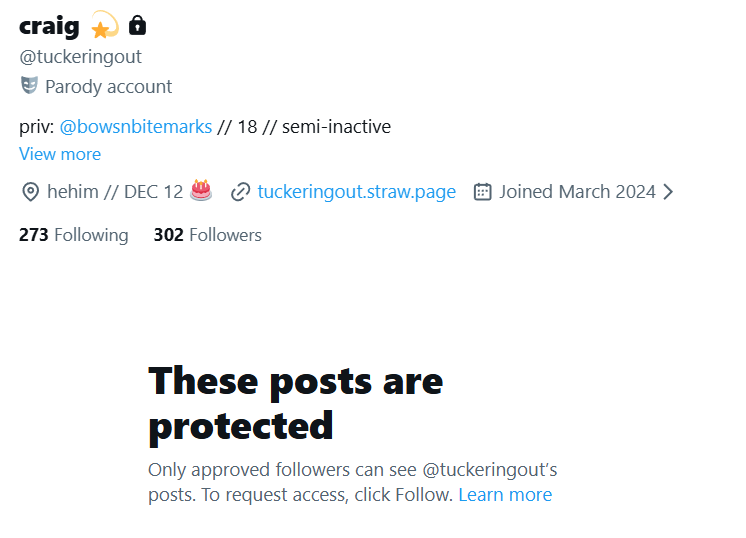Expand the chevron after Joined March 2024
The image size is (746, 538).
point(668,191)
